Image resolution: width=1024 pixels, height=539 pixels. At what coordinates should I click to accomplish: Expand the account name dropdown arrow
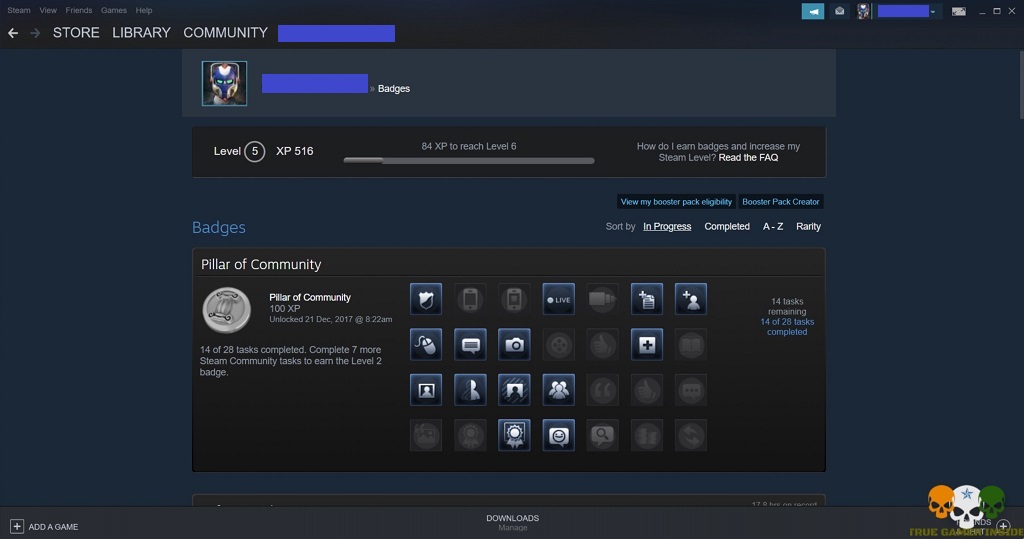[933, 12]
